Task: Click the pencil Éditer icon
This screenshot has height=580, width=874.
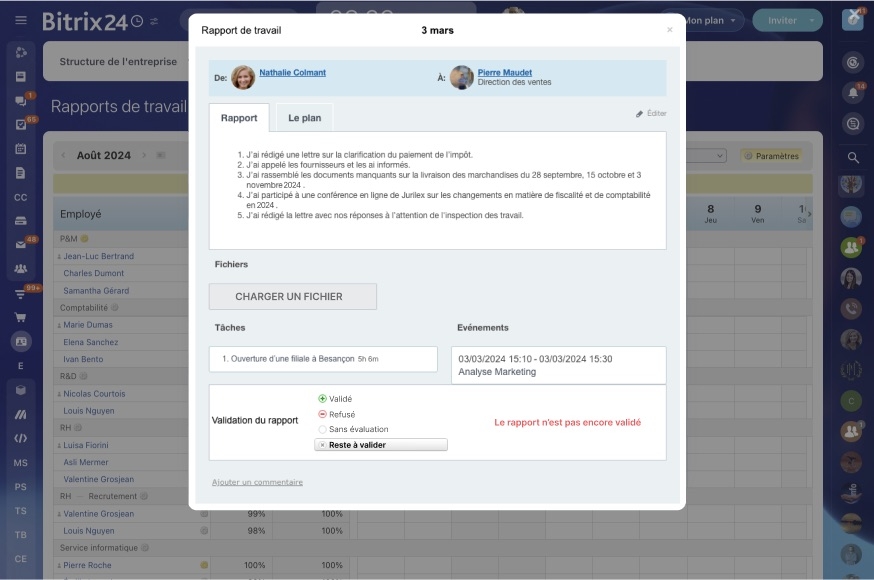Action: (x=639, y=114)
